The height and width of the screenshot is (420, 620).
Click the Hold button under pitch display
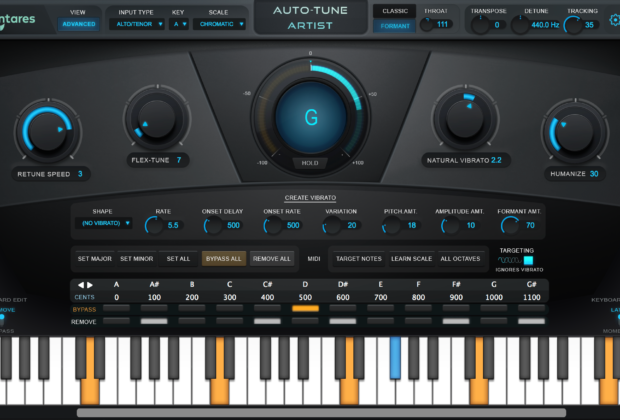(x=310, y=163)
